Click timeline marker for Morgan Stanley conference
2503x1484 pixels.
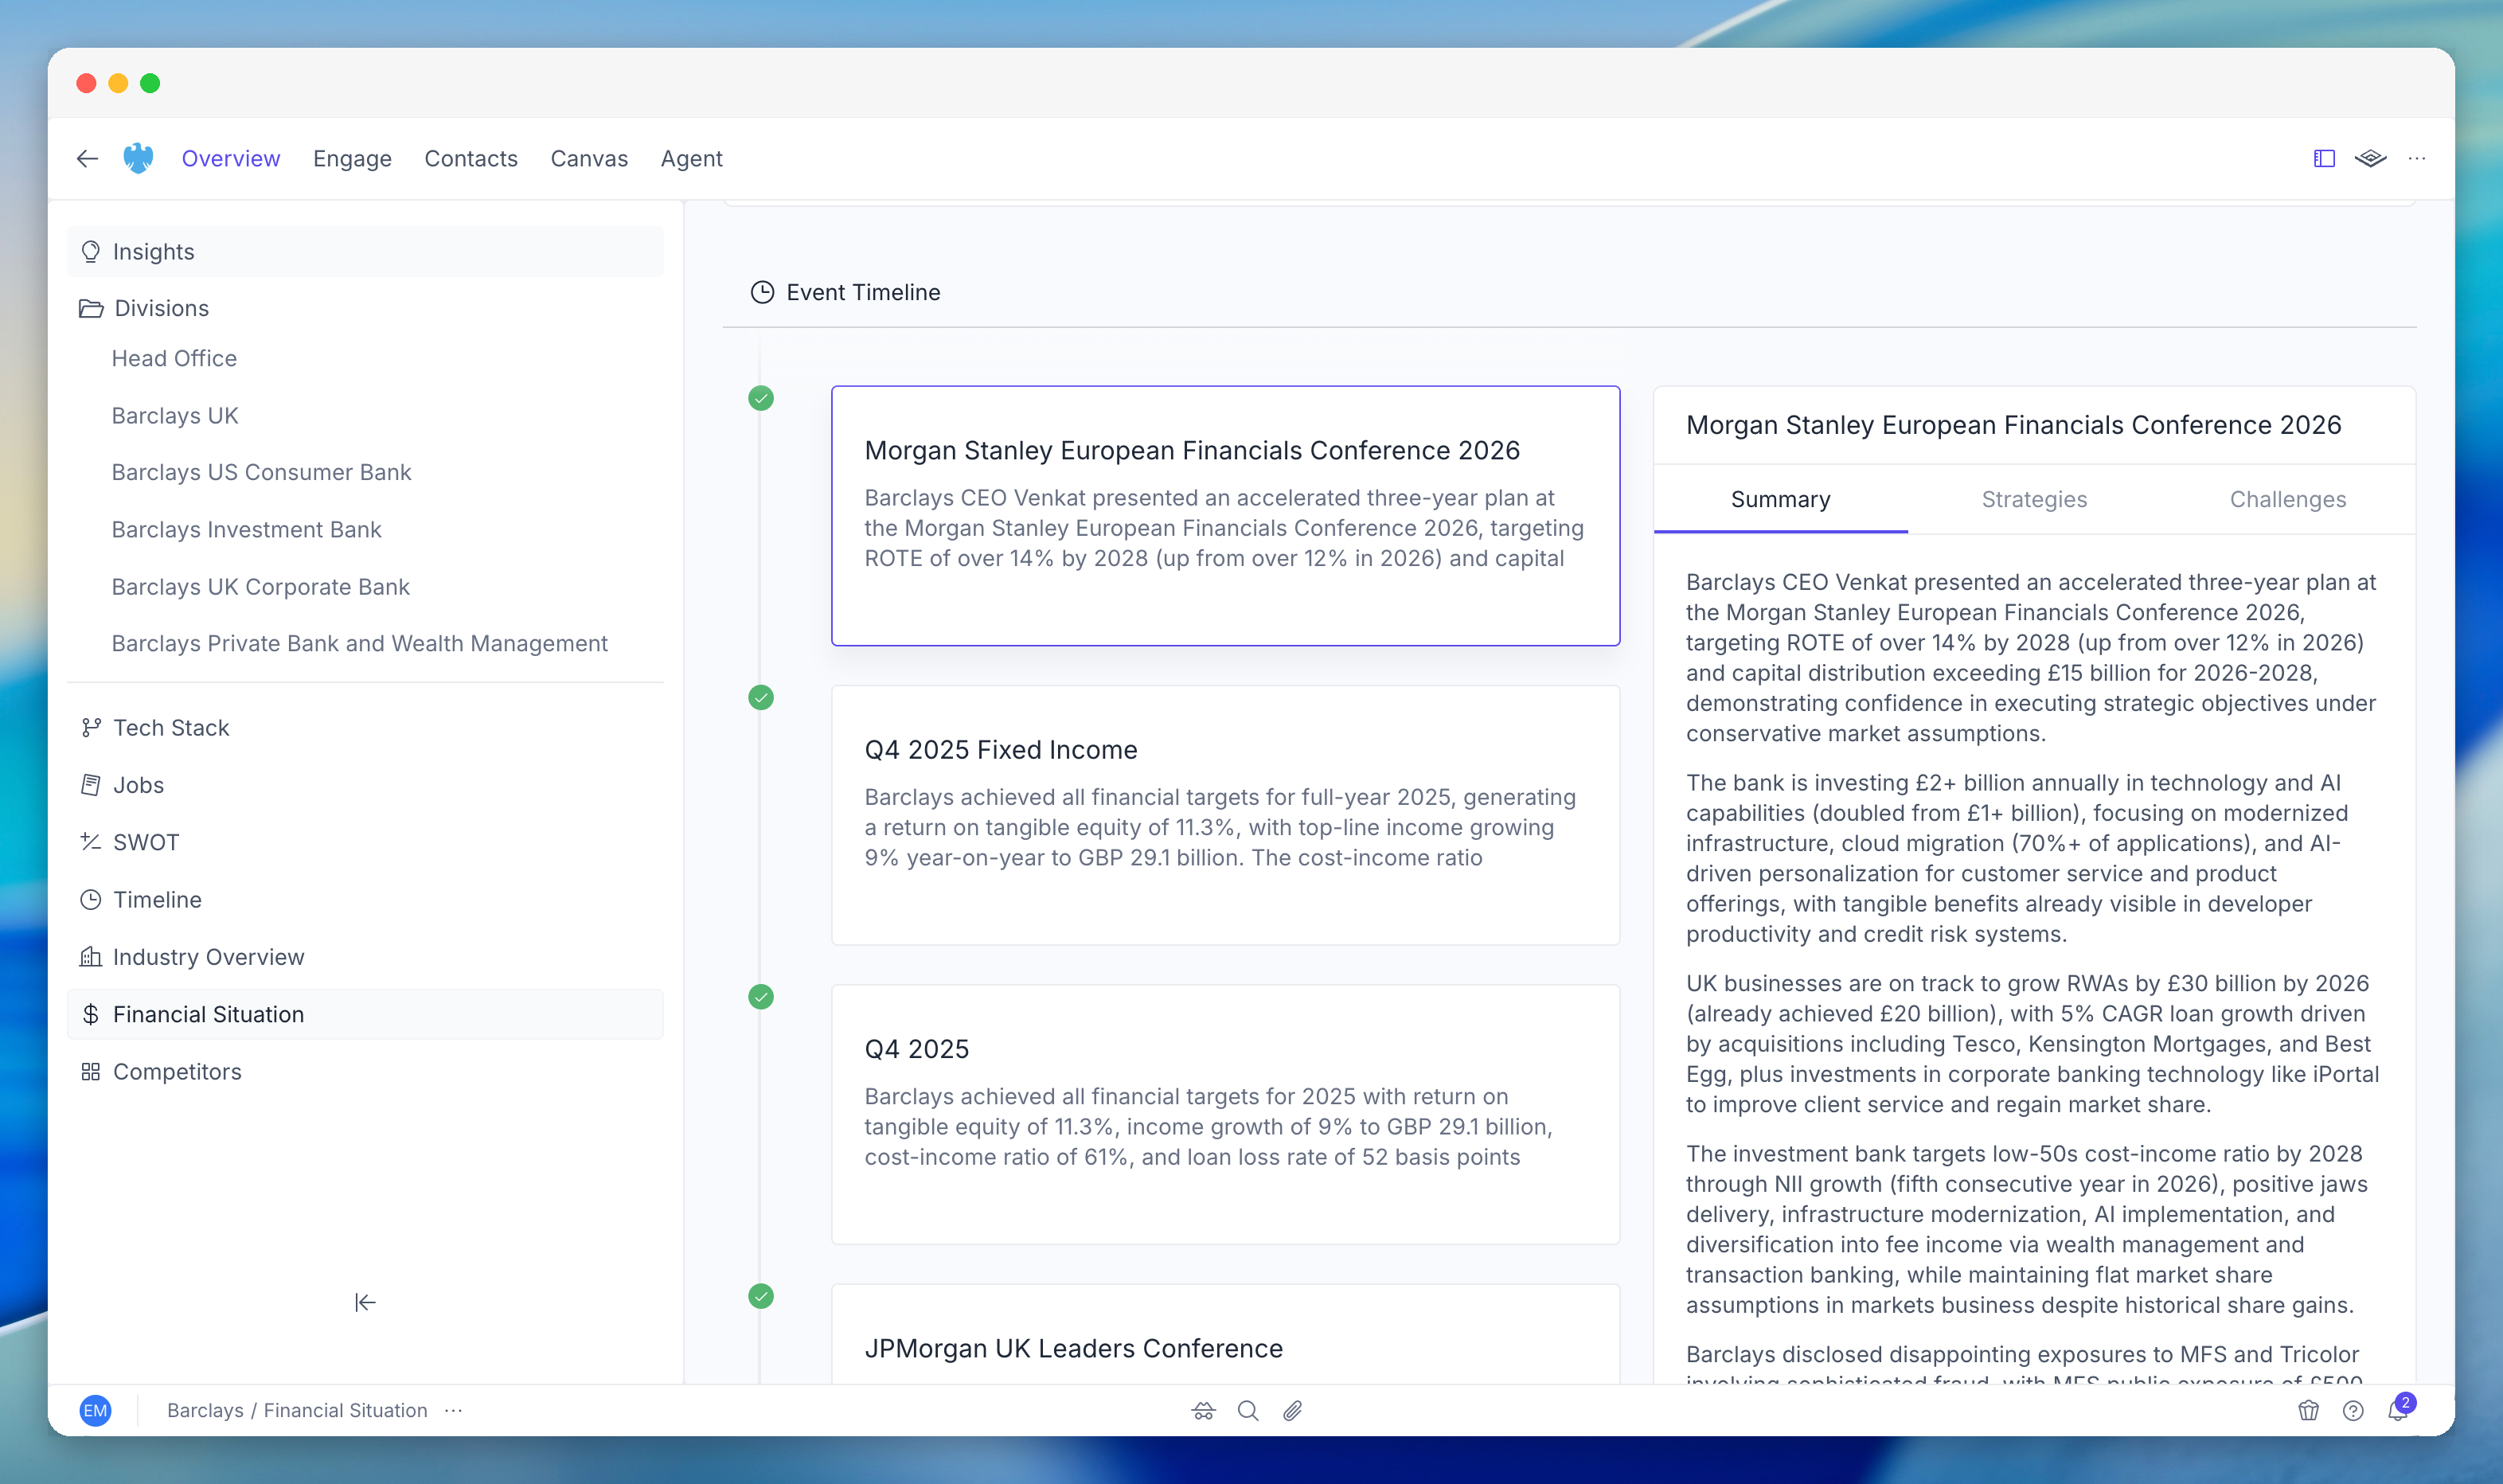coord(761,398)
